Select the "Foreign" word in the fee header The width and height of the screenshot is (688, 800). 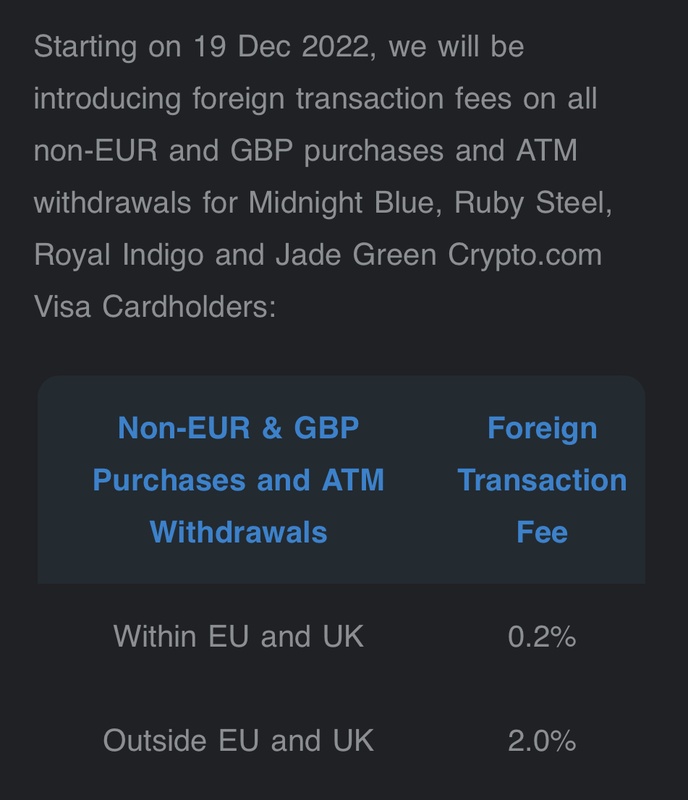(x=542, y=428)
